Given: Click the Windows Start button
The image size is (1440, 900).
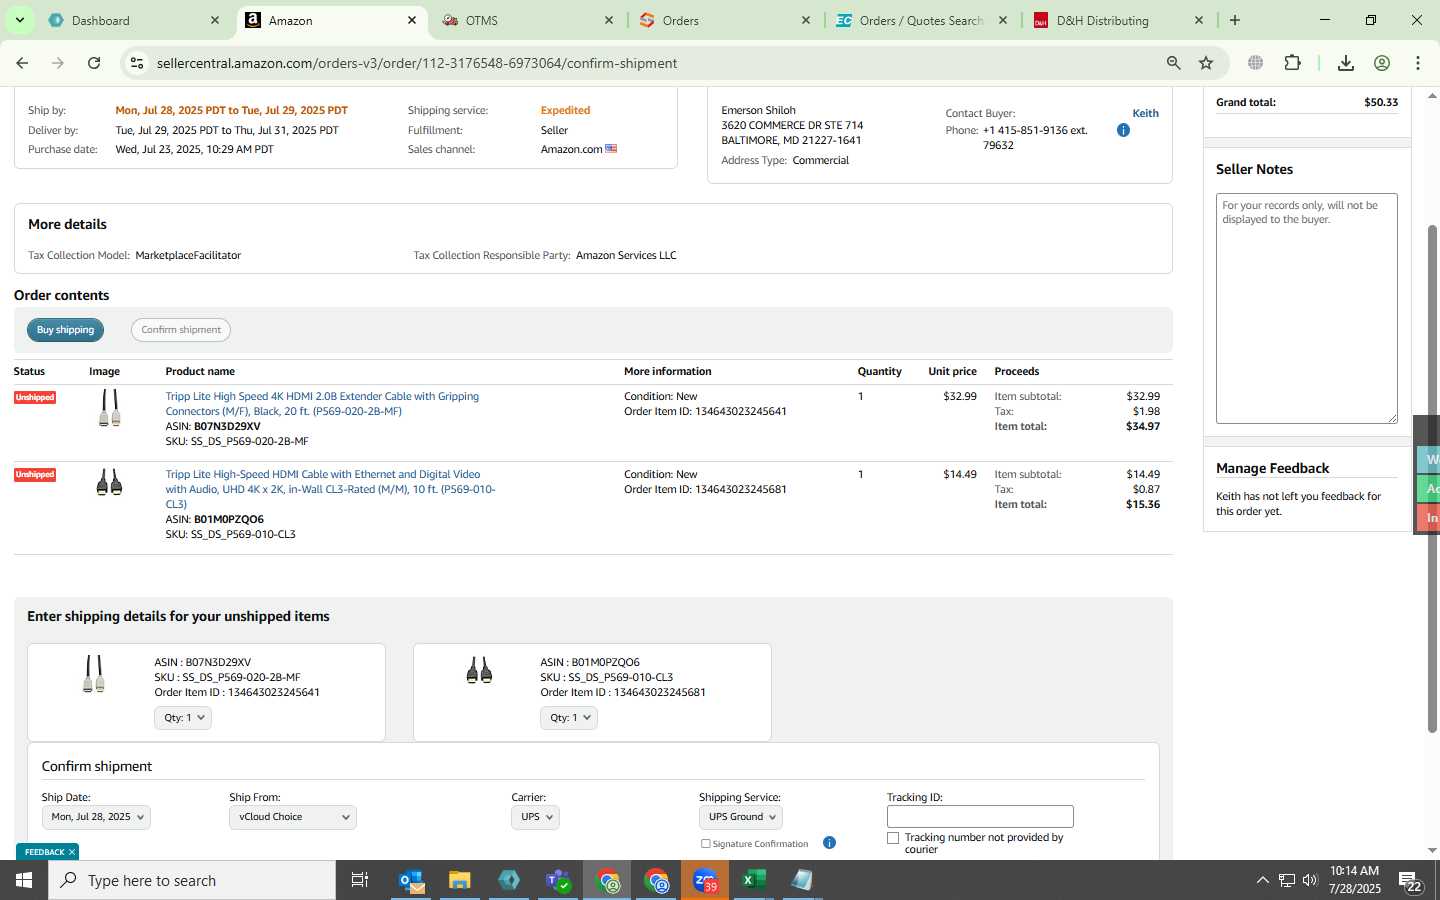Looking at the screenshot, I should point(24,880).
